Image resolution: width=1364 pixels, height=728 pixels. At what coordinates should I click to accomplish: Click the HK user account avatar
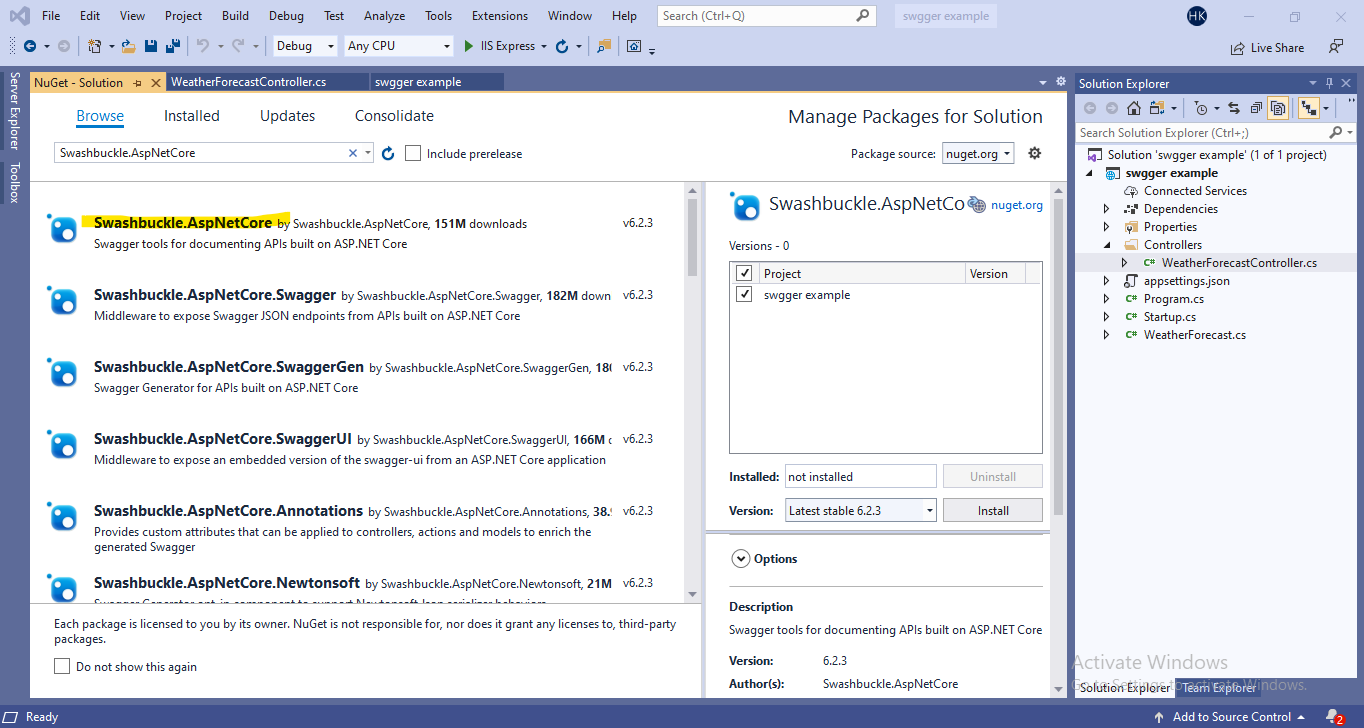[x=1197, y=16]
